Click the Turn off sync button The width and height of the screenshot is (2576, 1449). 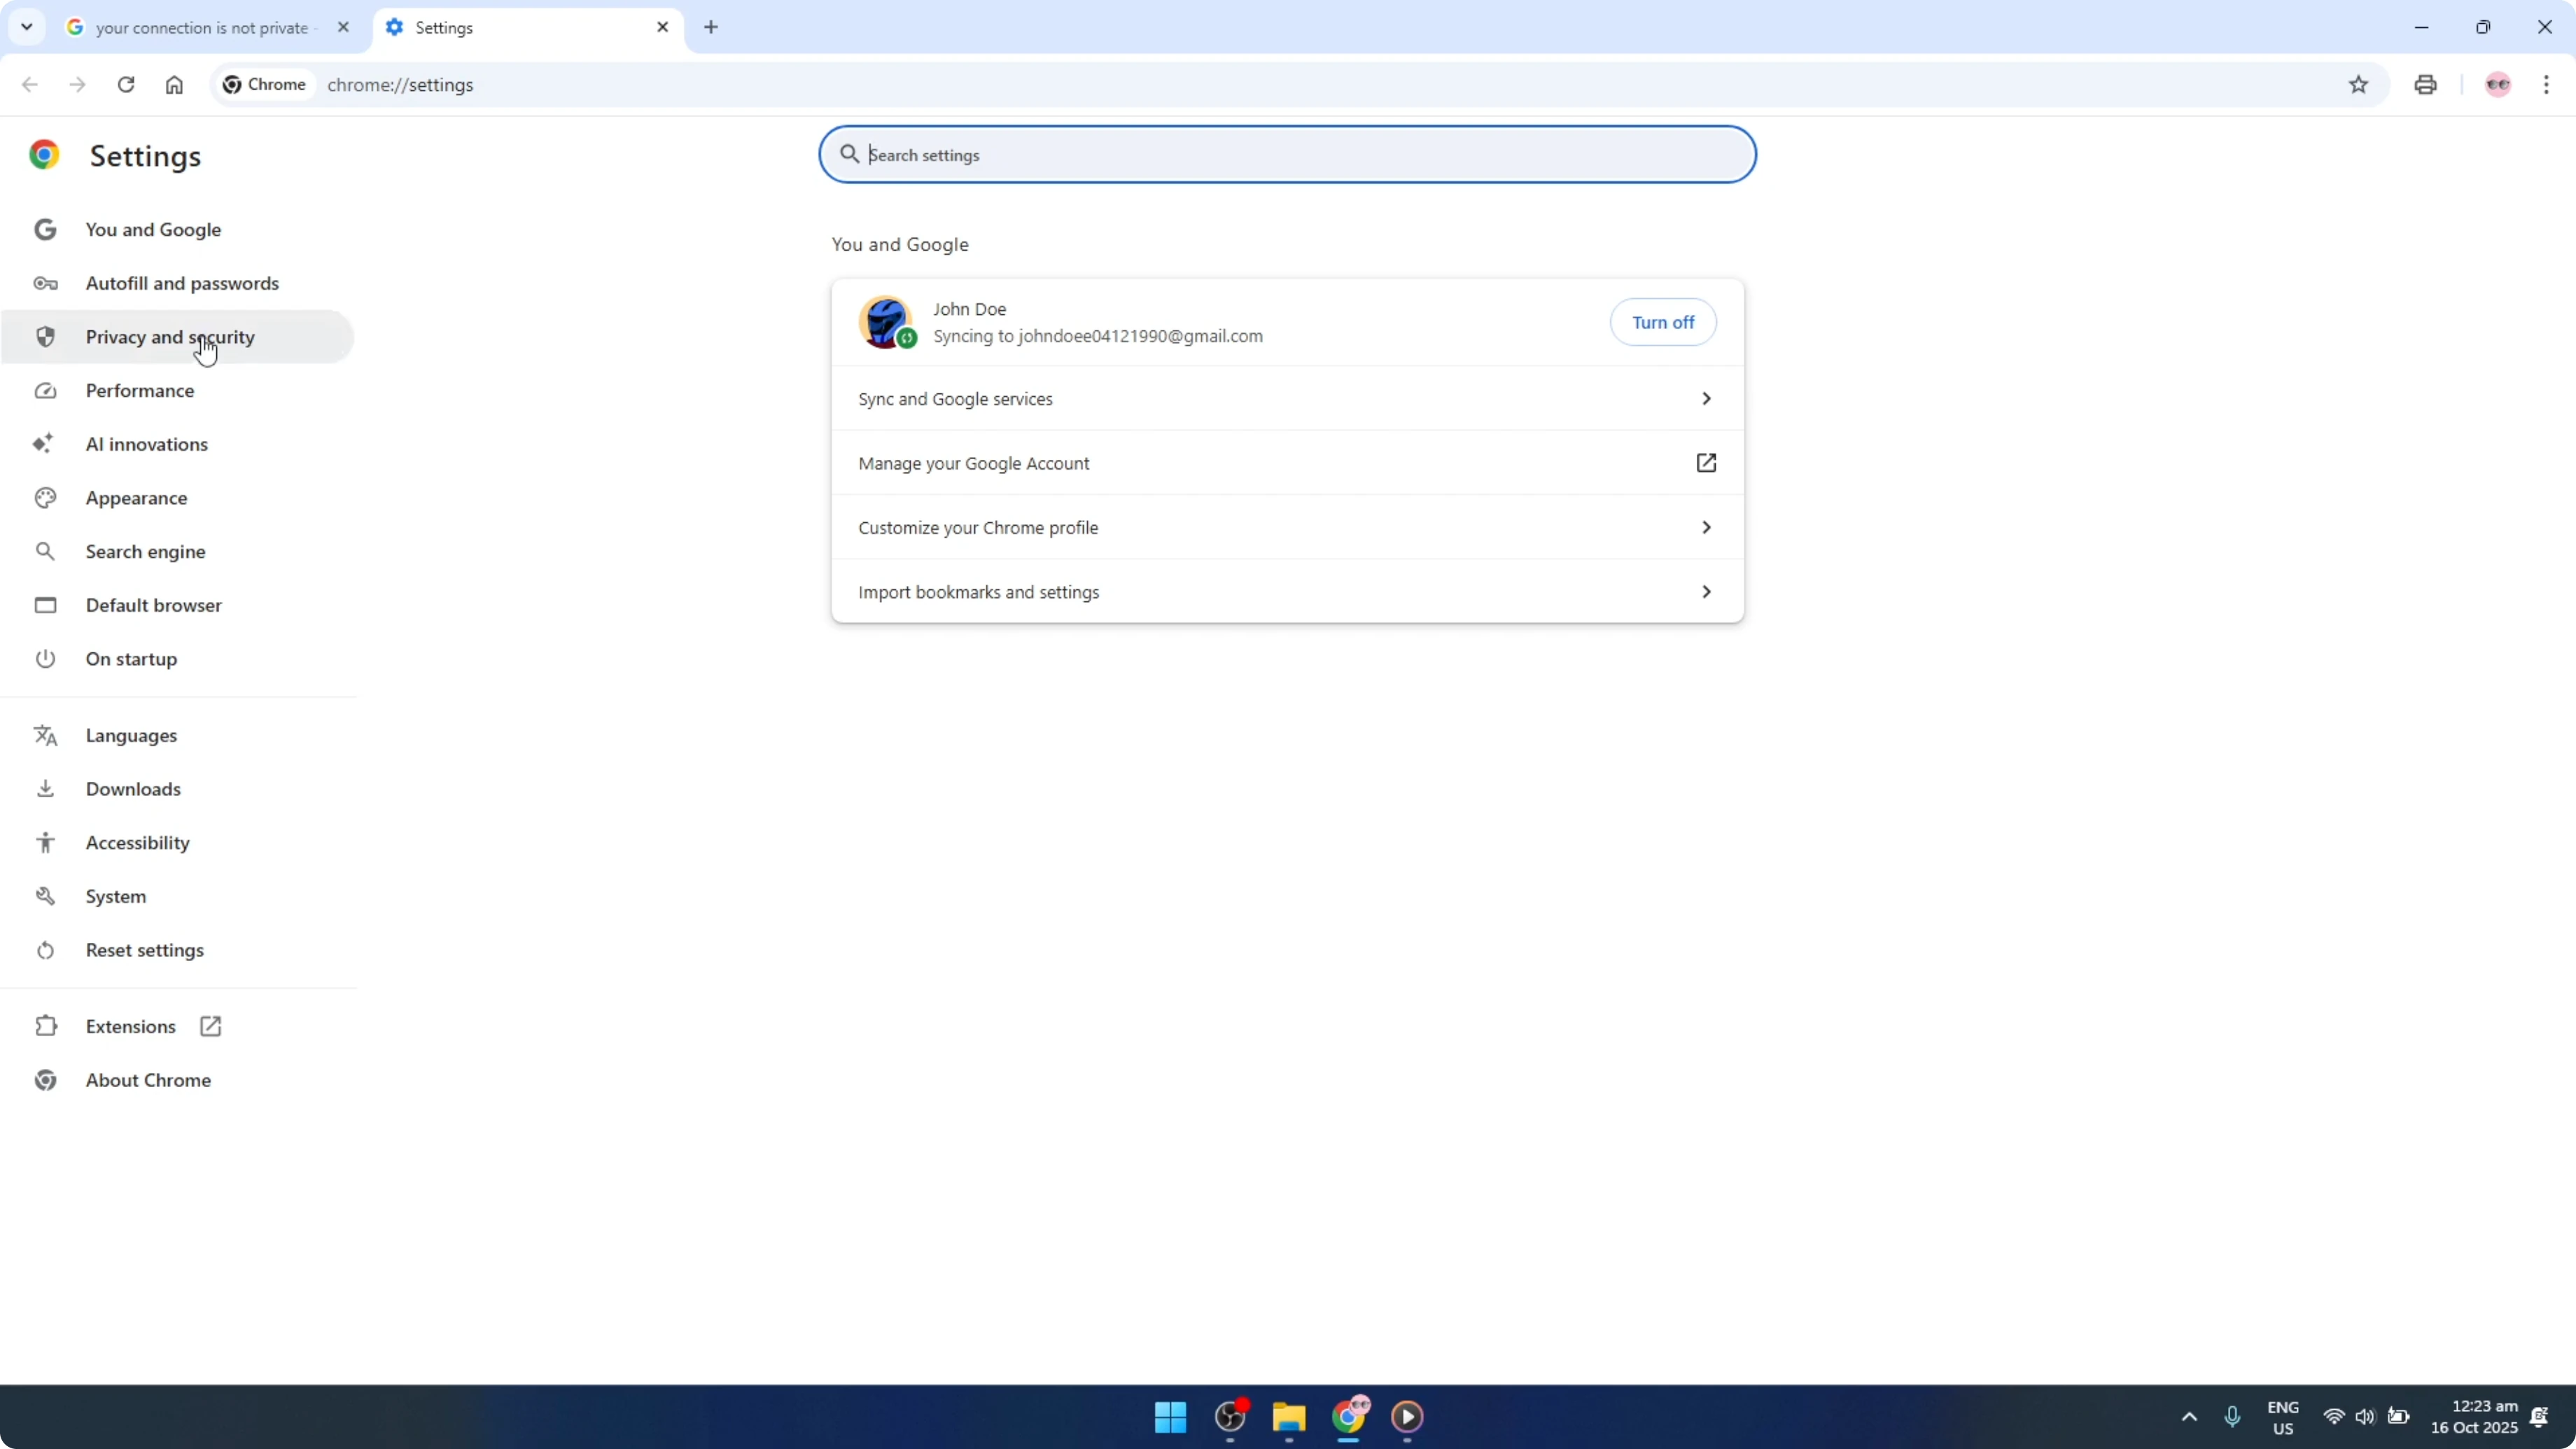tap(1663, 322)
